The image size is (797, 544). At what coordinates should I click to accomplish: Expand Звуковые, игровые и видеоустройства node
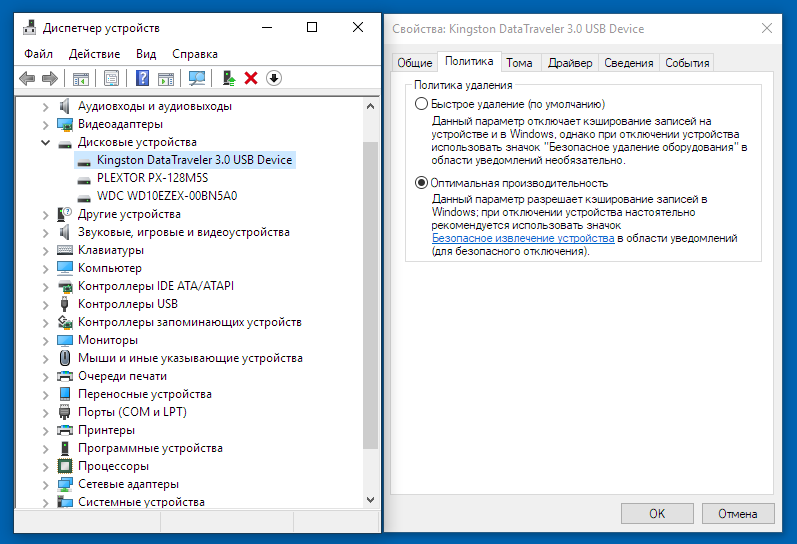45,233
